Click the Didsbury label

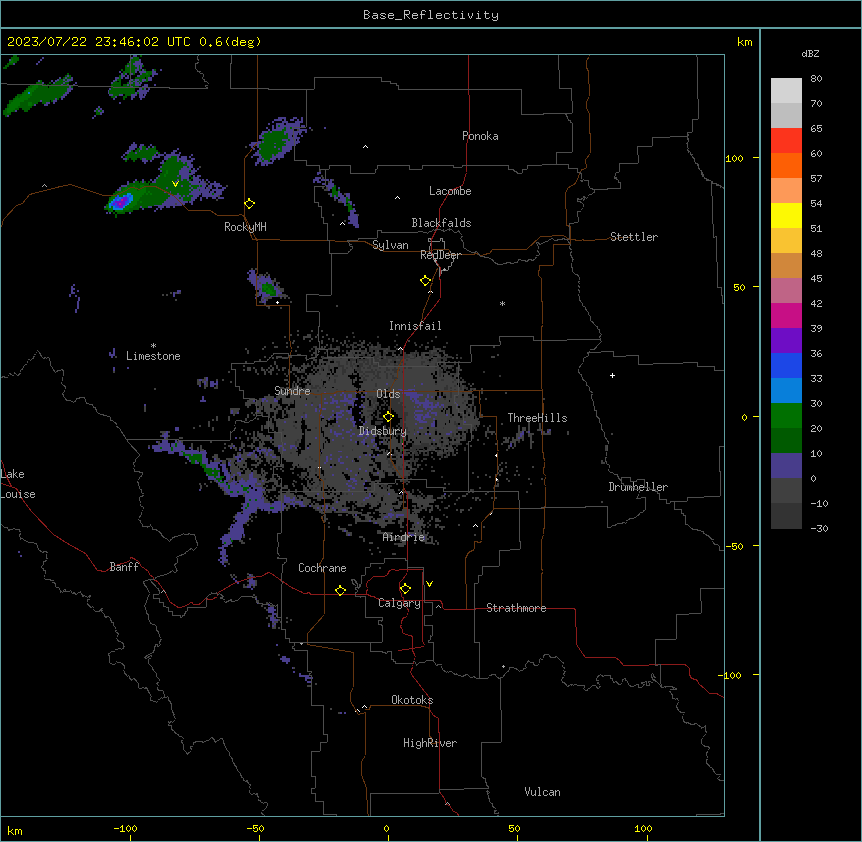[383, 431]
